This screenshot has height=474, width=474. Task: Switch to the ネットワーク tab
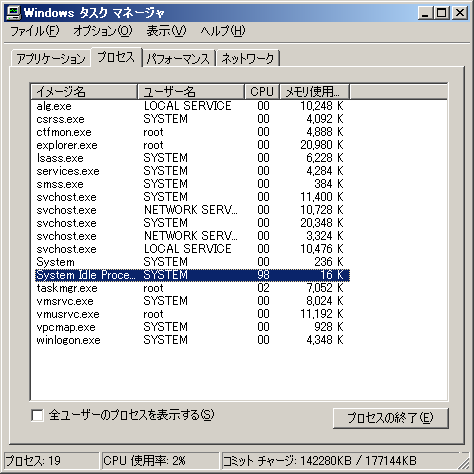pyautogui.click(x=248, y=59)
